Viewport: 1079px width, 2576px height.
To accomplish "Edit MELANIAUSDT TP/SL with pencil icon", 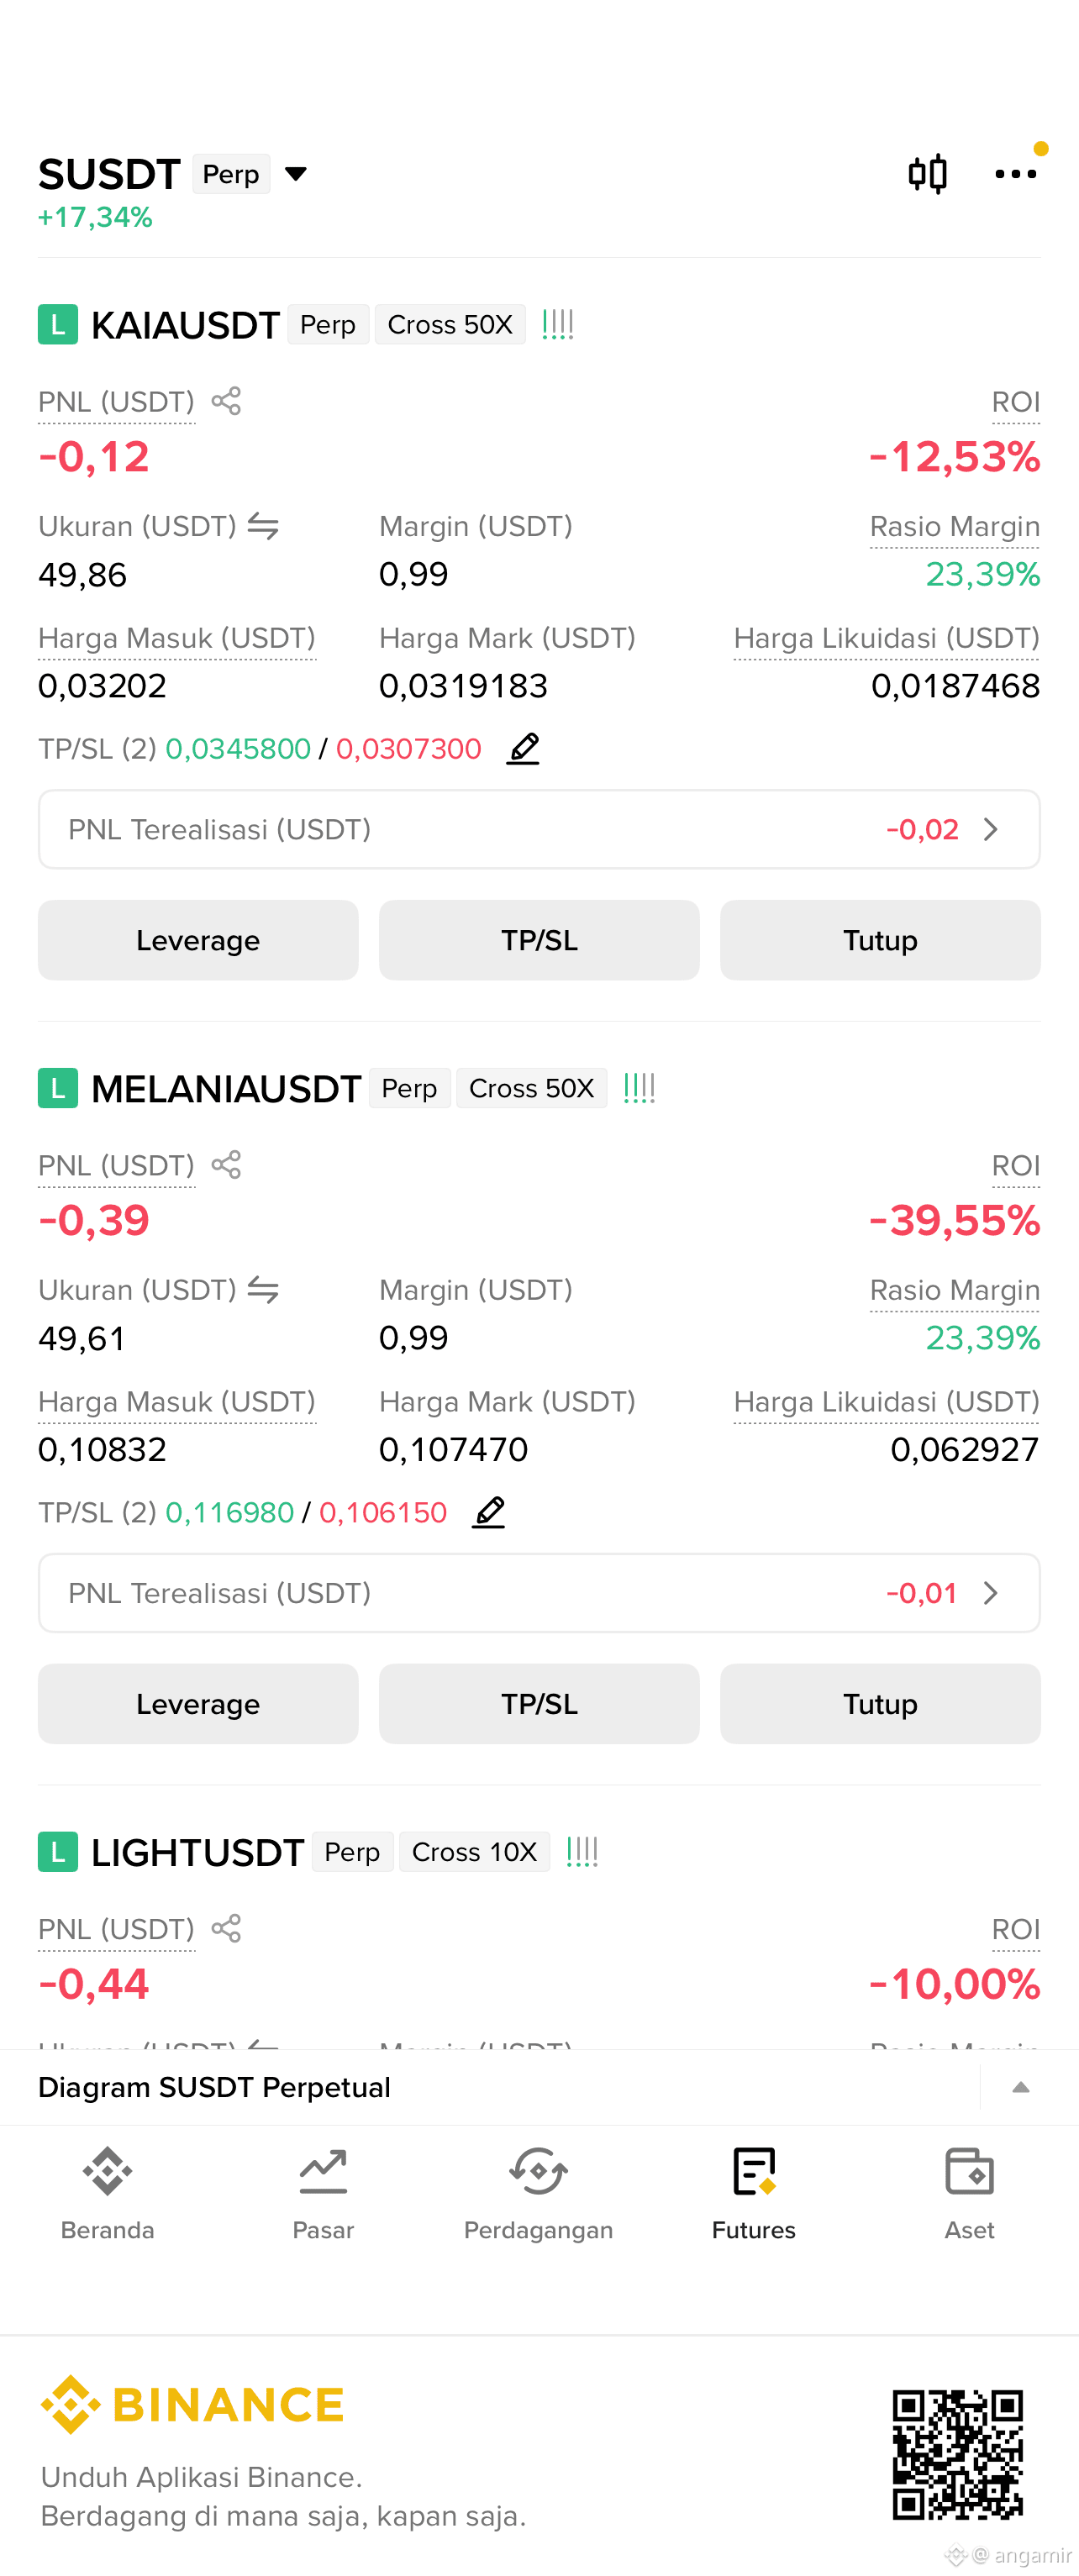I will pos(489,1511).
